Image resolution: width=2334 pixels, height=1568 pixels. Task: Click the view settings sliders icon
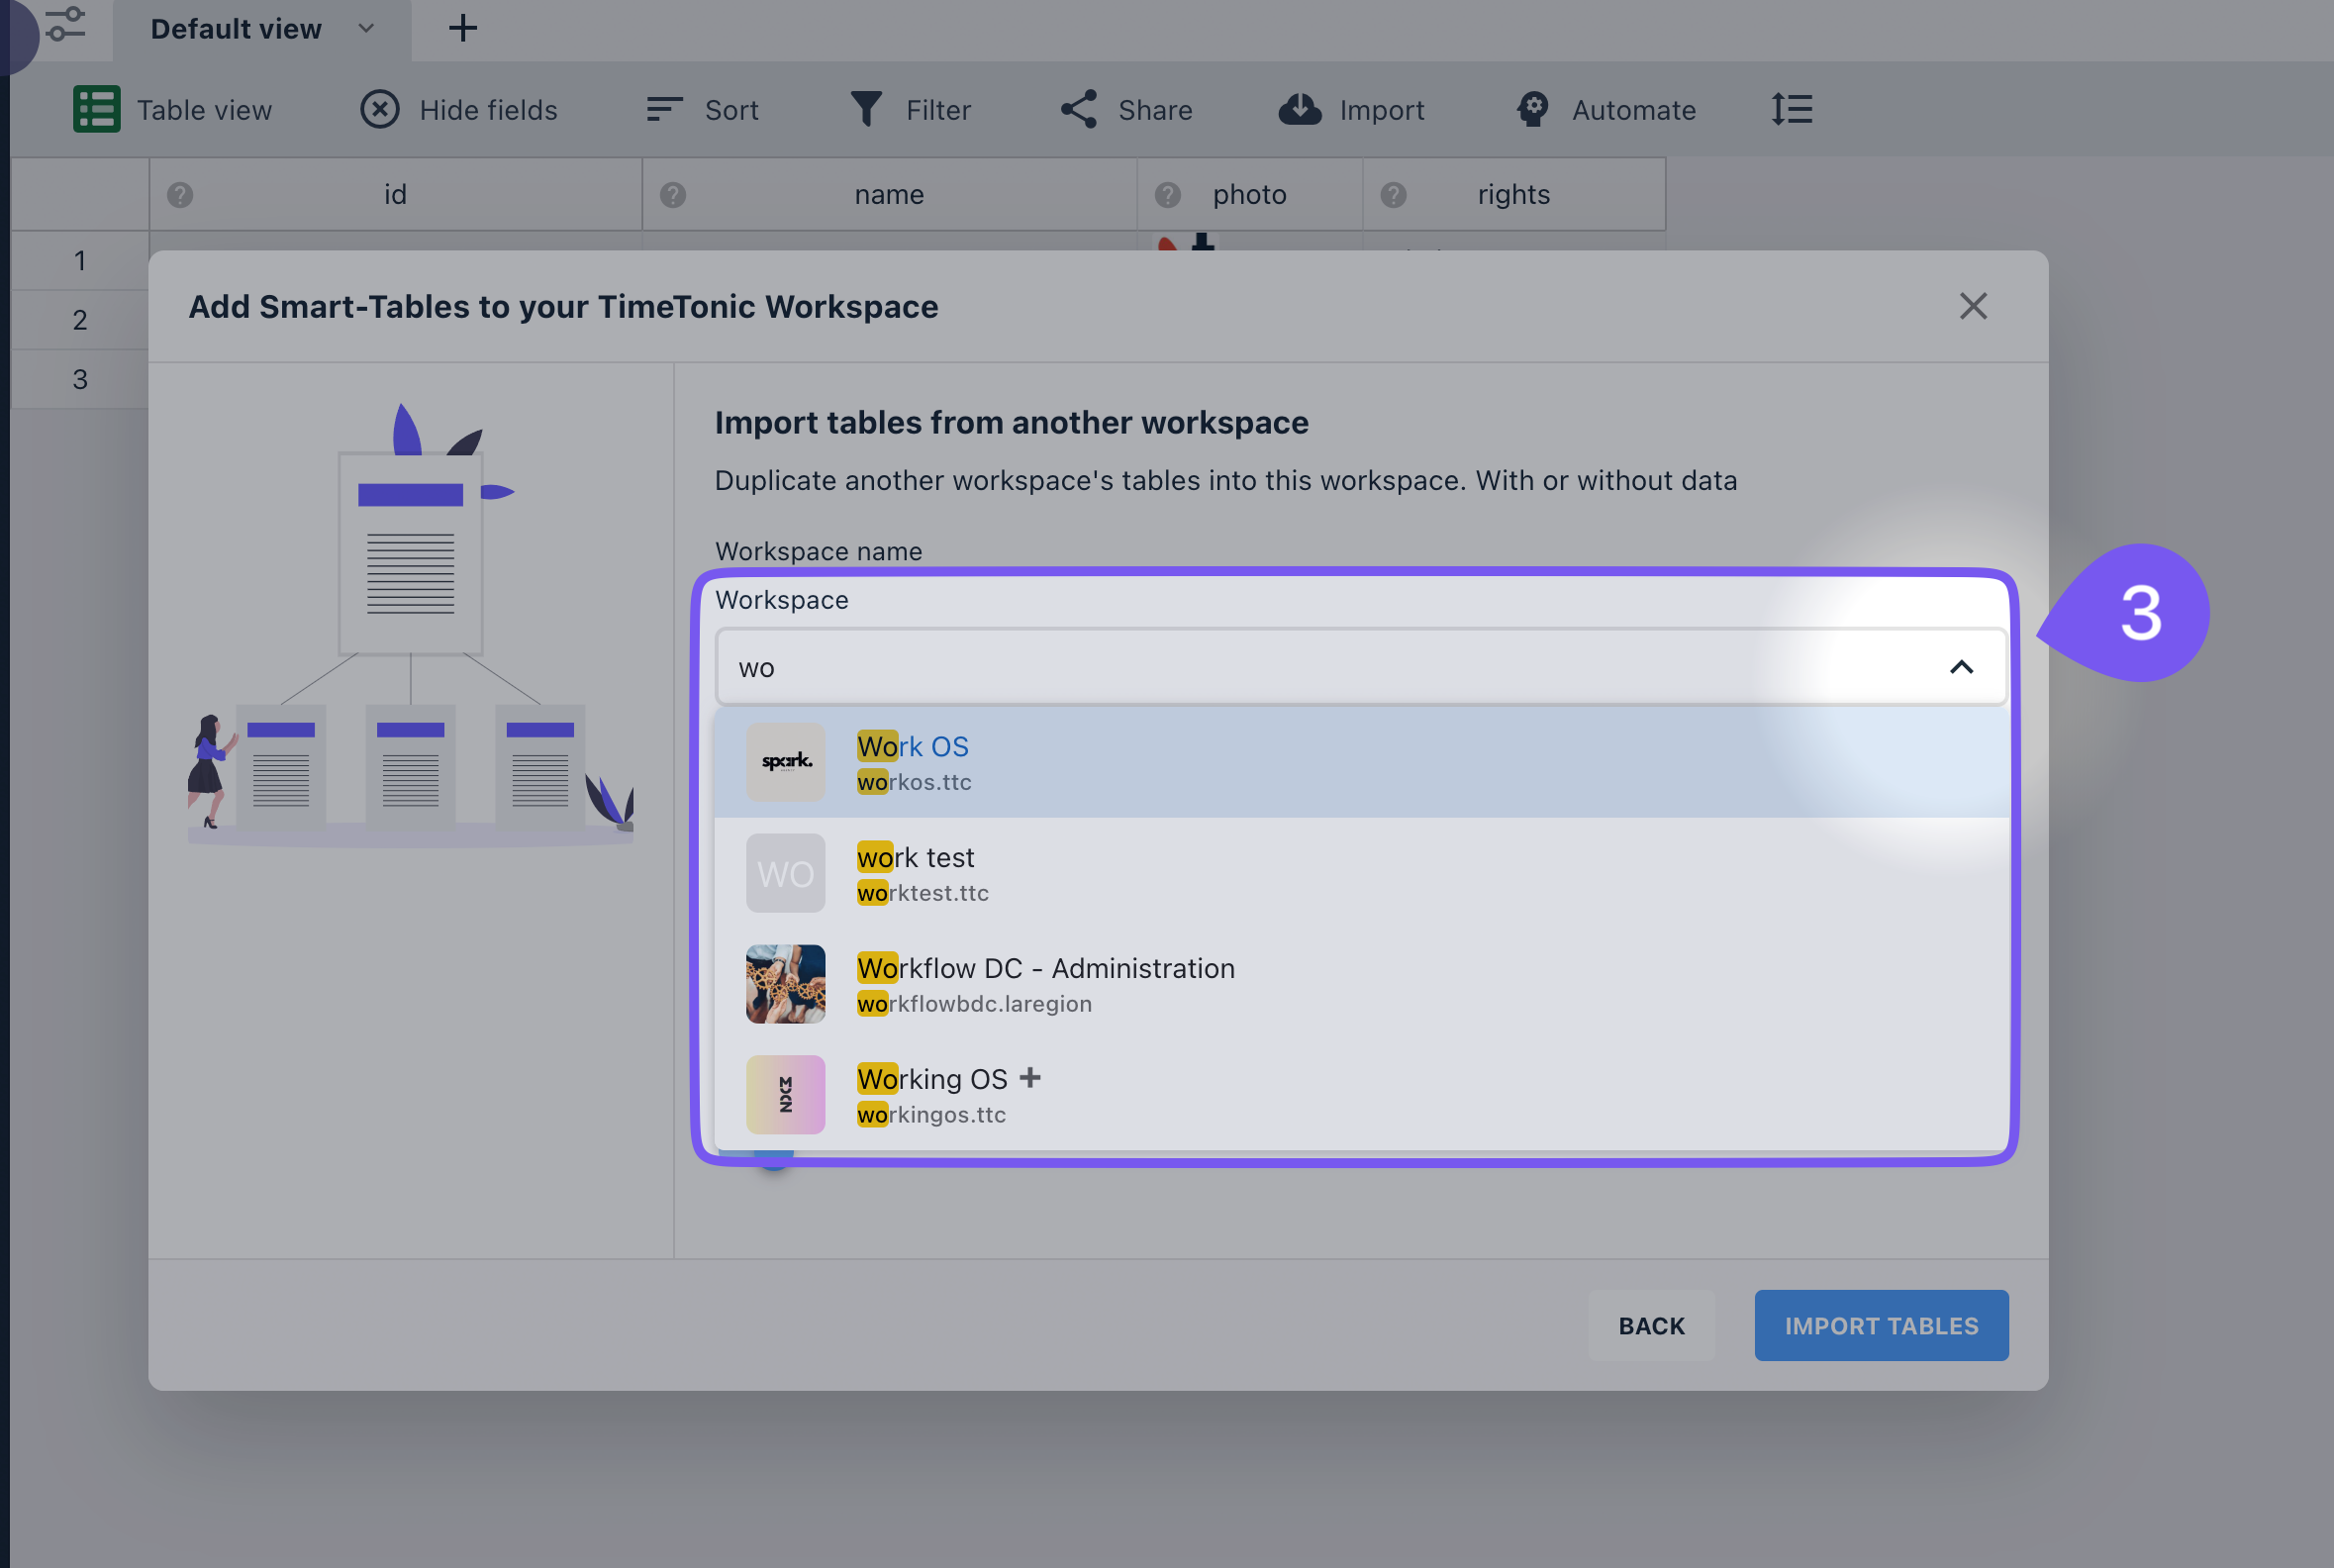(66, 24)
